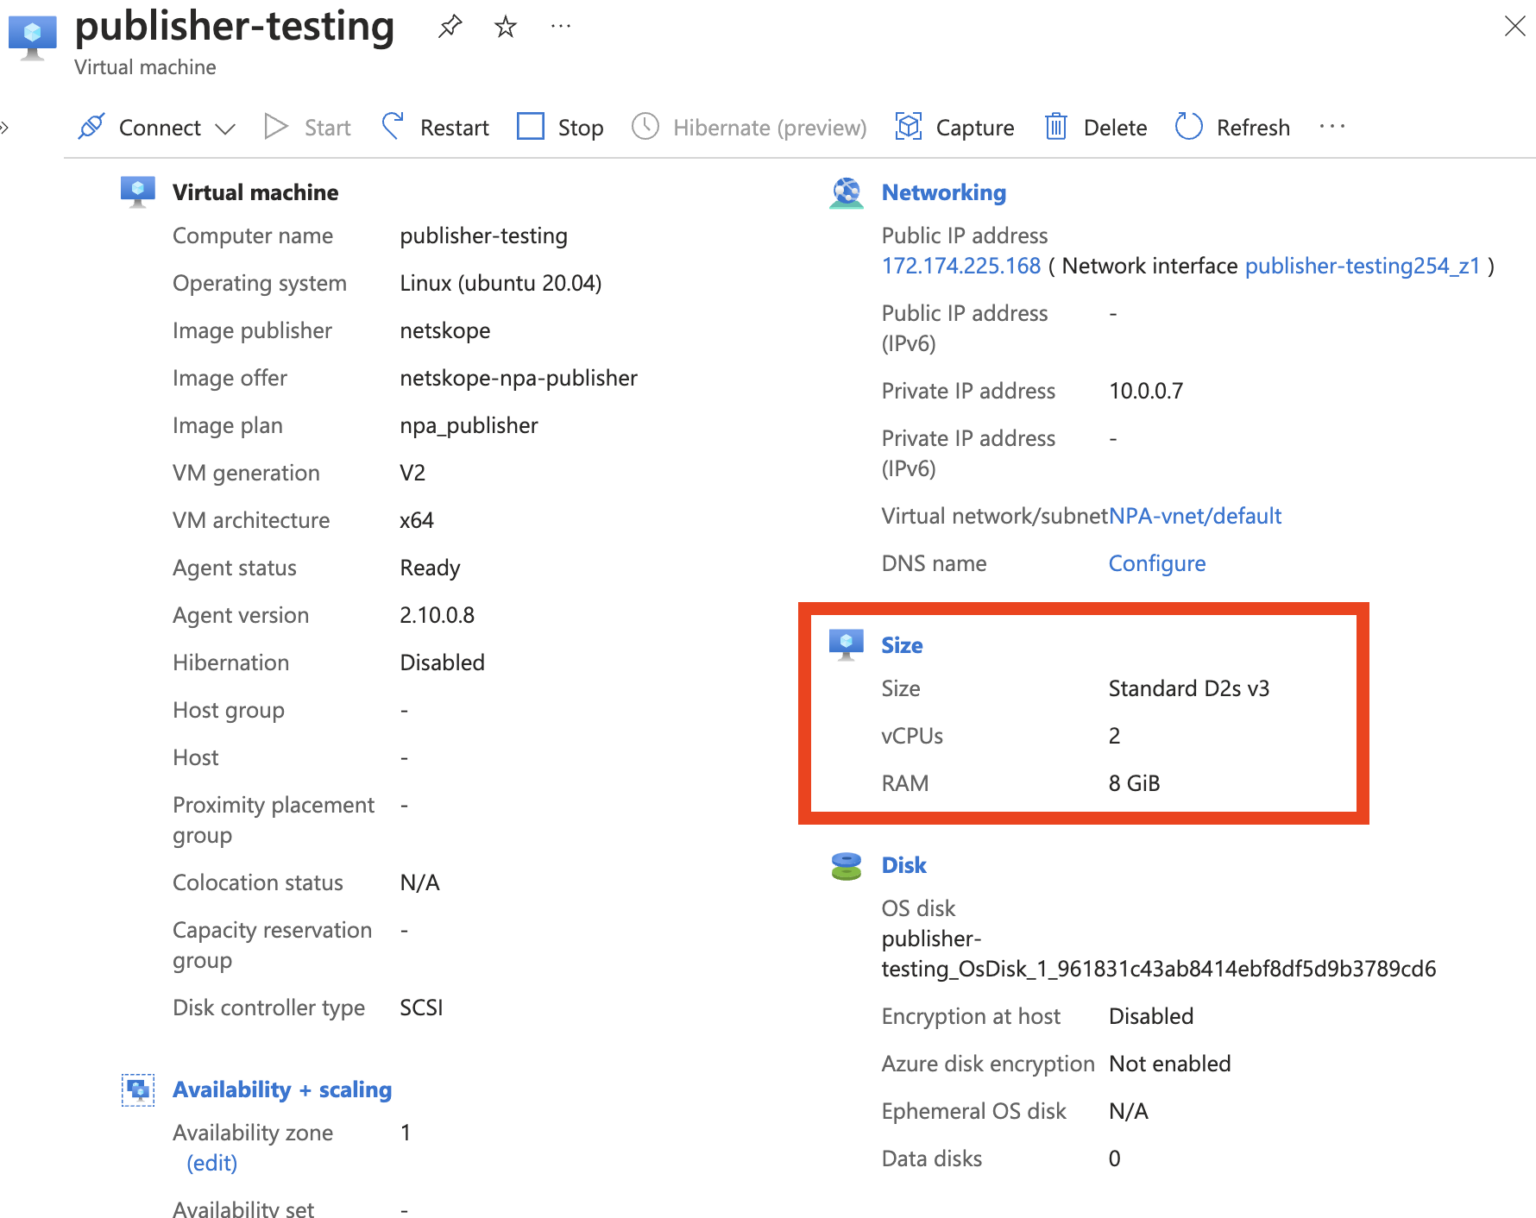This screenshot has width=1536, height=1218.
Task: Edit the availability zone
Action: click(x=211, y=1162)
